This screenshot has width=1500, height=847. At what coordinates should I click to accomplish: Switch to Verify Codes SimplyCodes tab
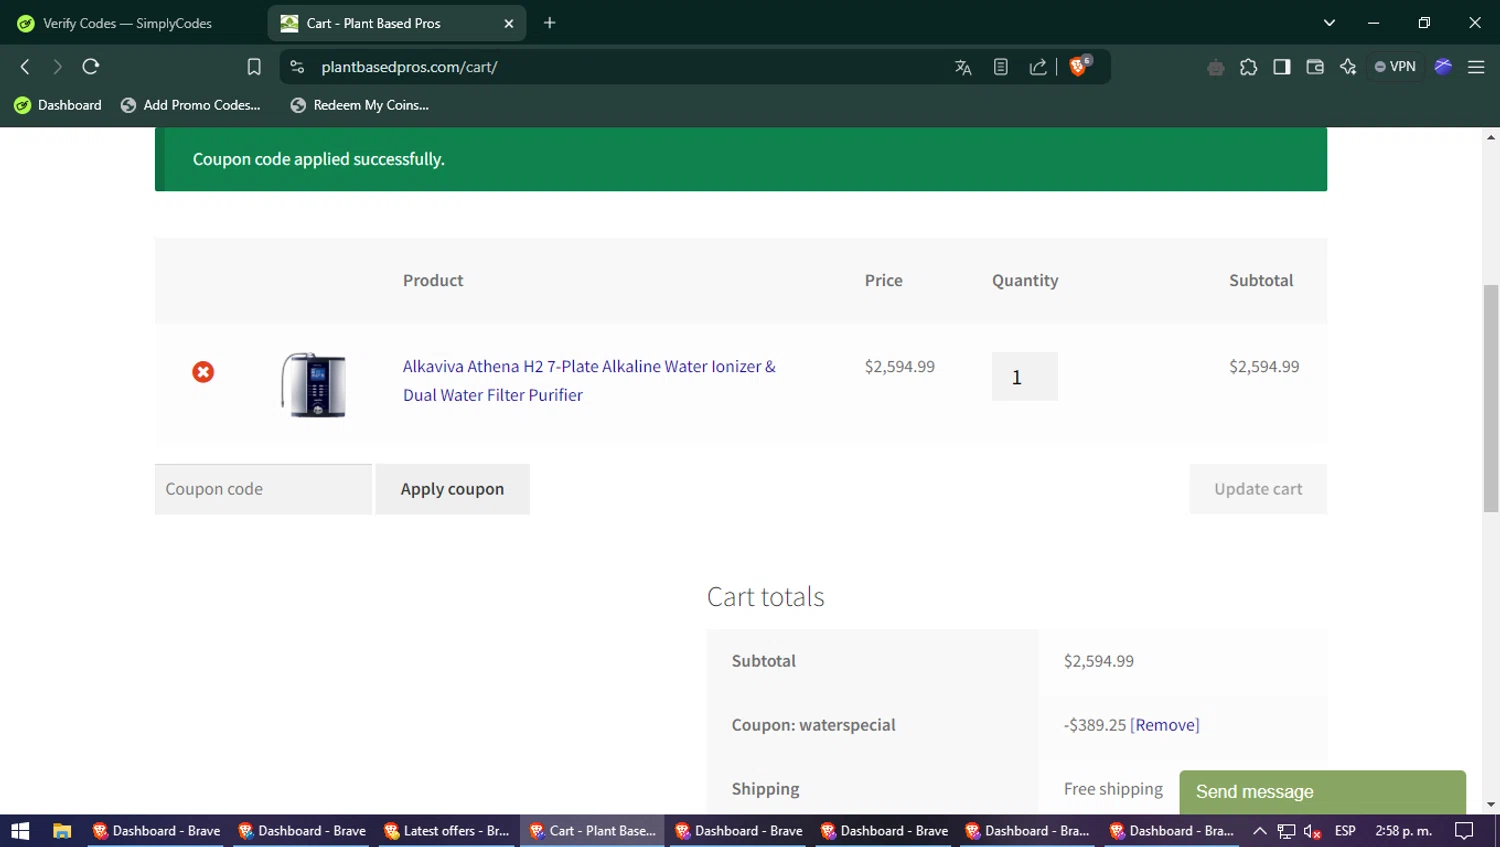click(x=128, y=23)
